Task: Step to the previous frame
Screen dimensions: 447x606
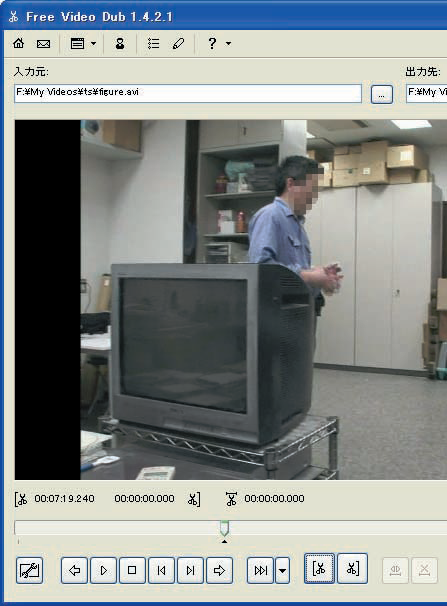Action: (161, 570)
